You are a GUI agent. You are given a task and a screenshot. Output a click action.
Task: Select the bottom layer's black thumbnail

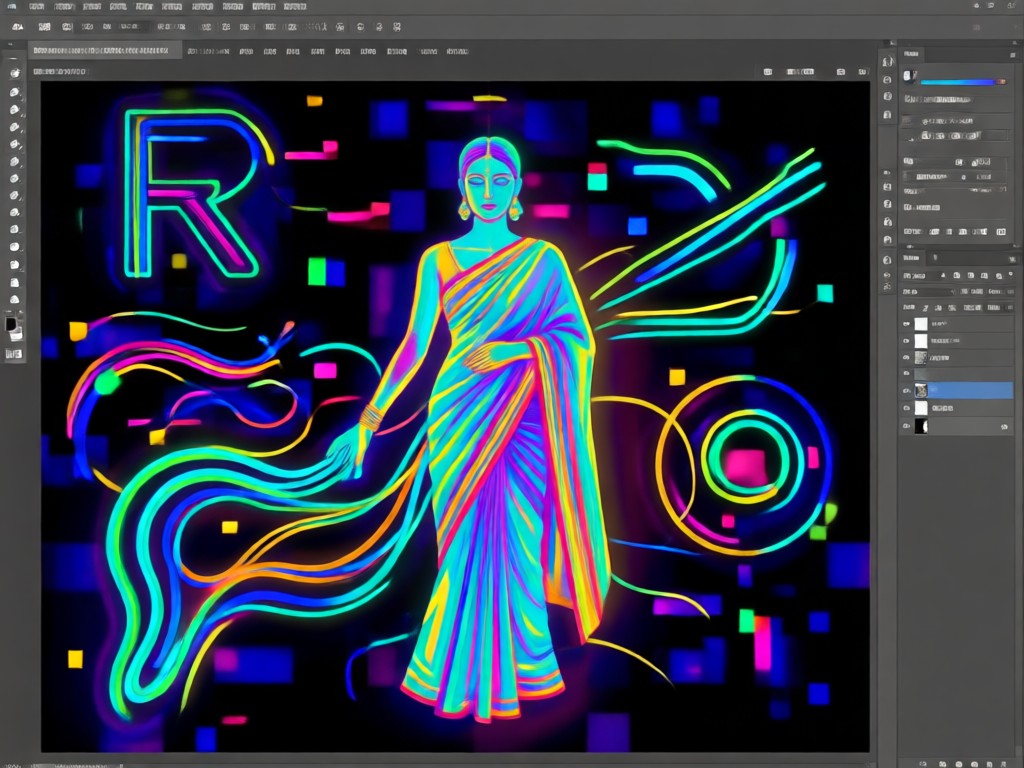(921, 426)
